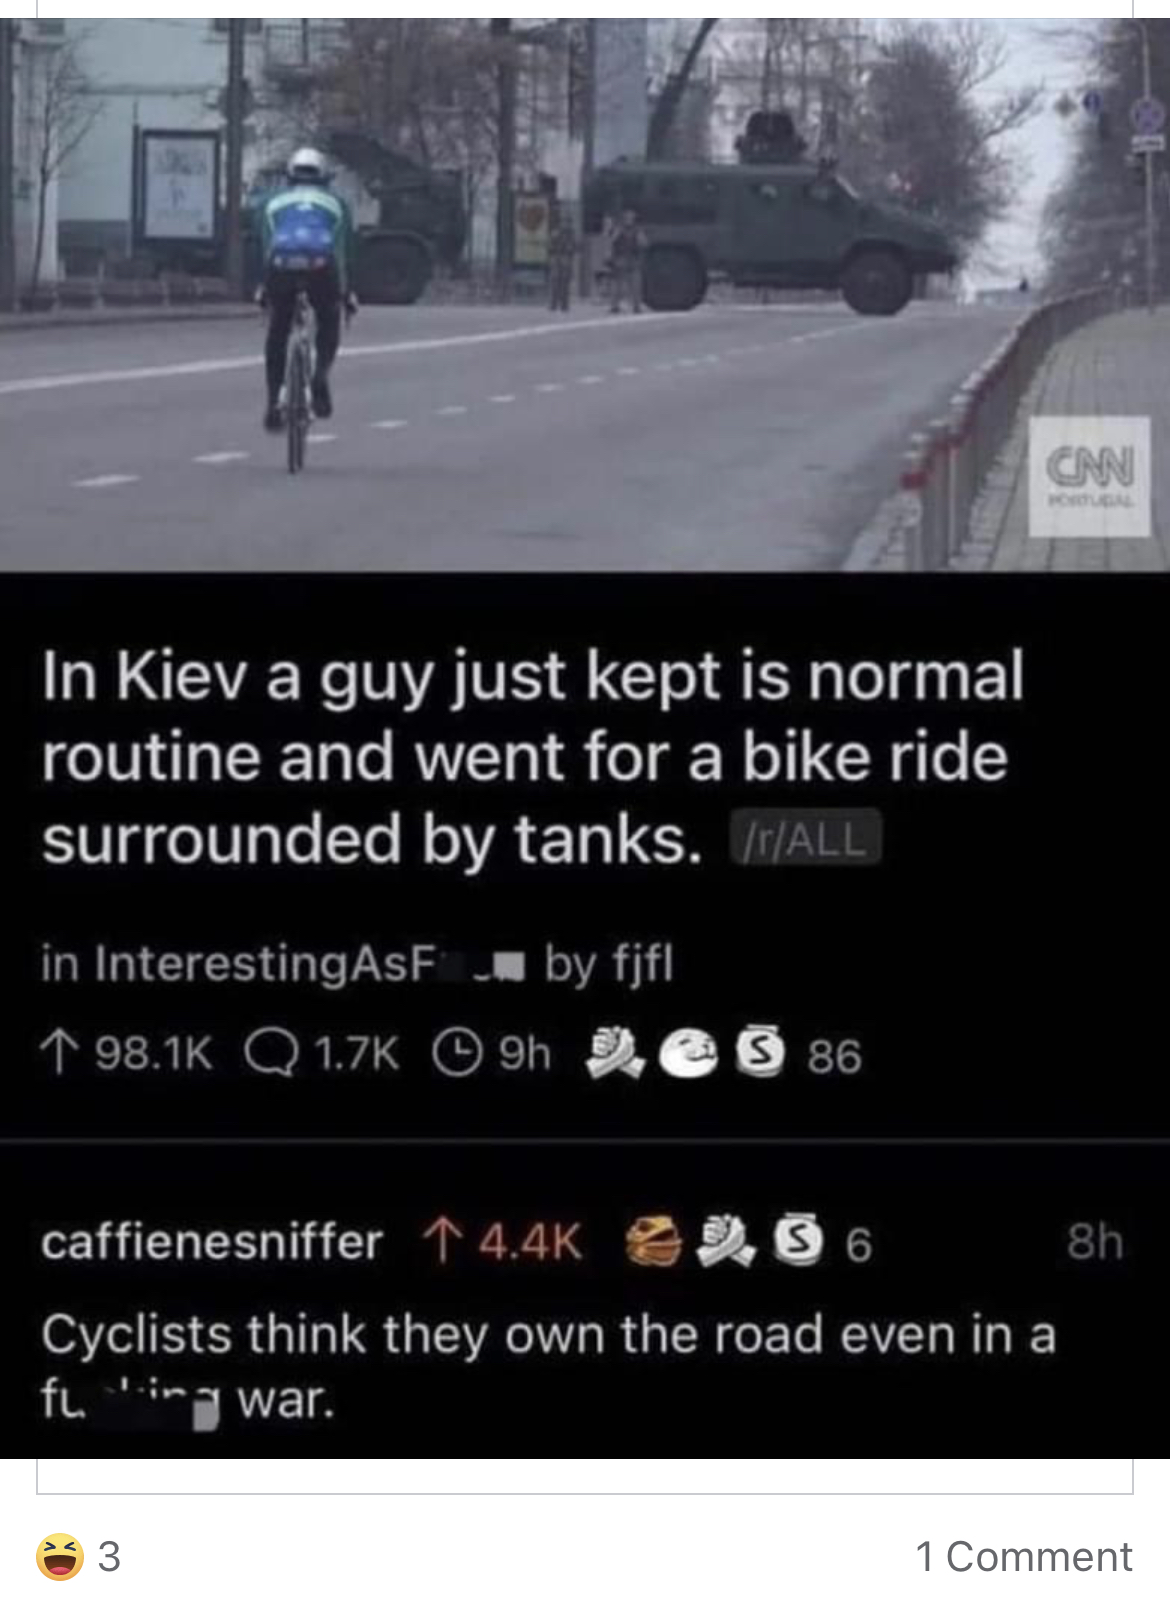Image resolution: width=1170 pixels, height=1603 pixels.
Task: Click the /r/ALL flair tag
Action: click(806, 837)
